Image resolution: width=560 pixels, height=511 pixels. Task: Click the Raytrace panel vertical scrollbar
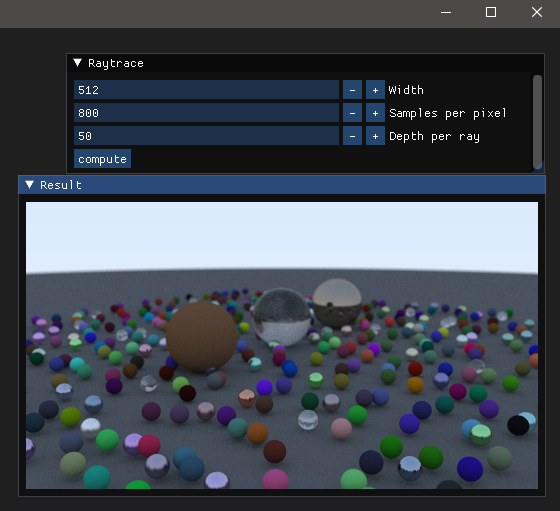point(537,121)
